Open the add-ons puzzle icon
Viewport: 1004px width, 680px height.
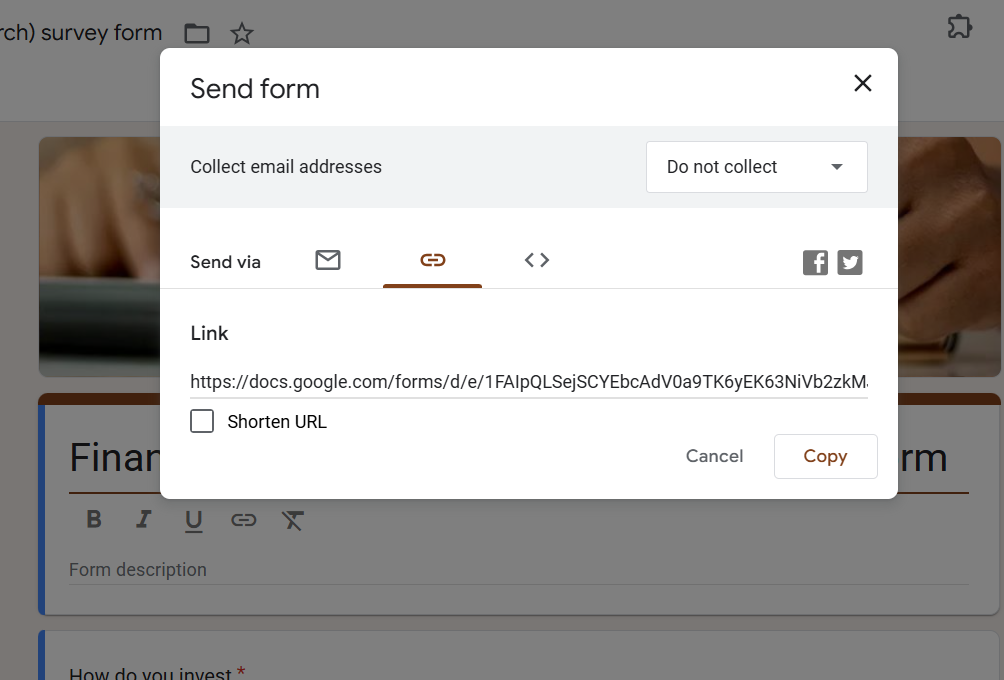[959, 27]
